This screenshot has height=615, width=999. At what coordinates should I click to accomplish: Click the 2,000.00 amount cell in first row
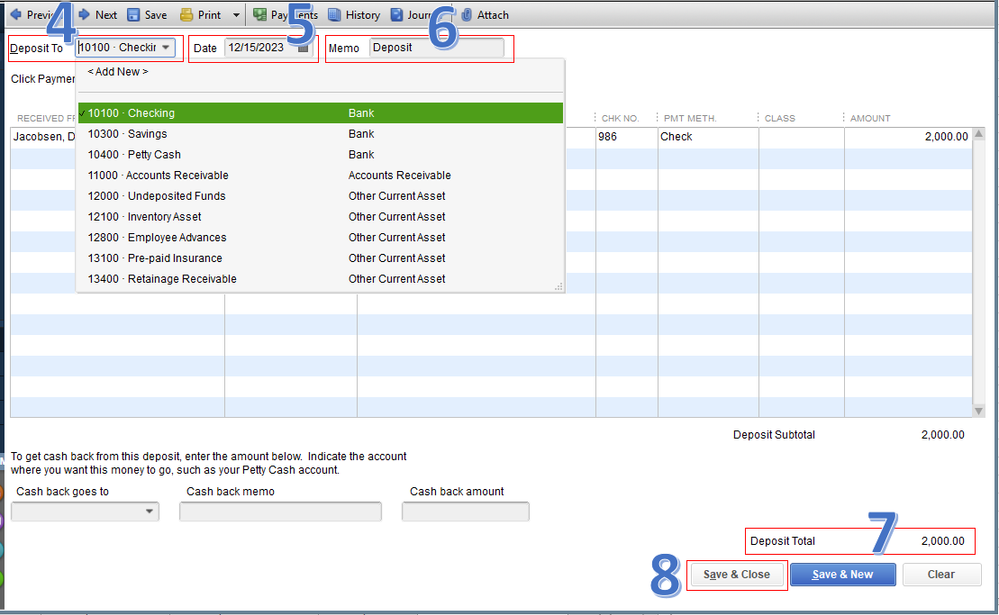coord(908,136)
